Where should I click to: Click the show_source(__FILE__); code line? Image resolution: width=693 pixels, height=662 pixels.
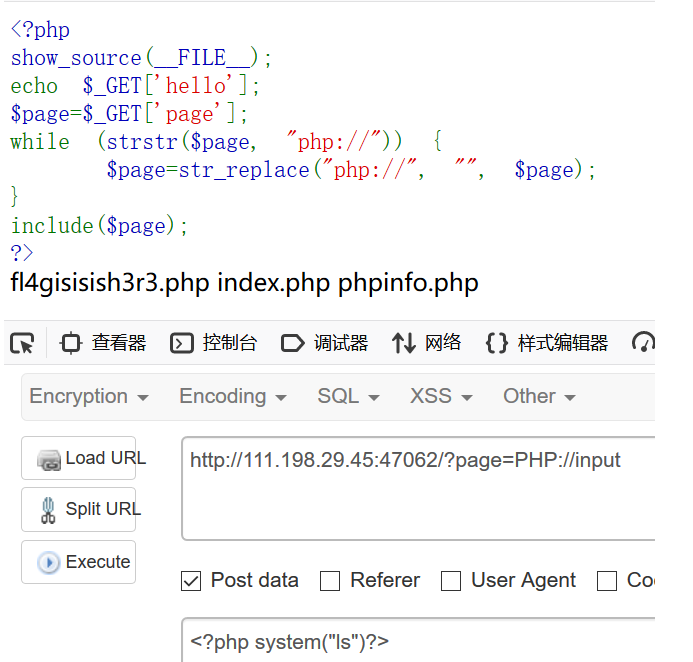(x=141, y=58)
